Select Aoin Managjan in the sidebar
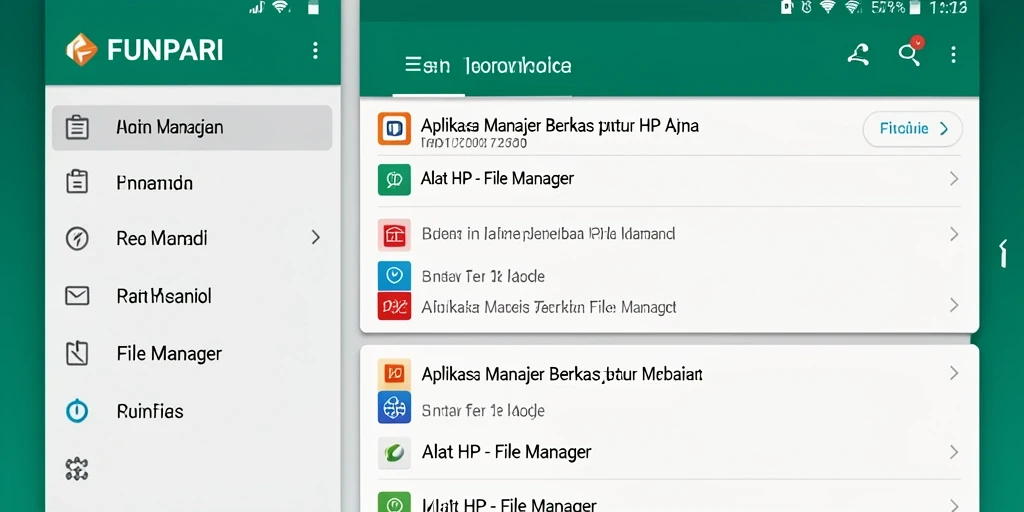Image resolution: width=1024 pixels, height=512 pixels. 192,127
